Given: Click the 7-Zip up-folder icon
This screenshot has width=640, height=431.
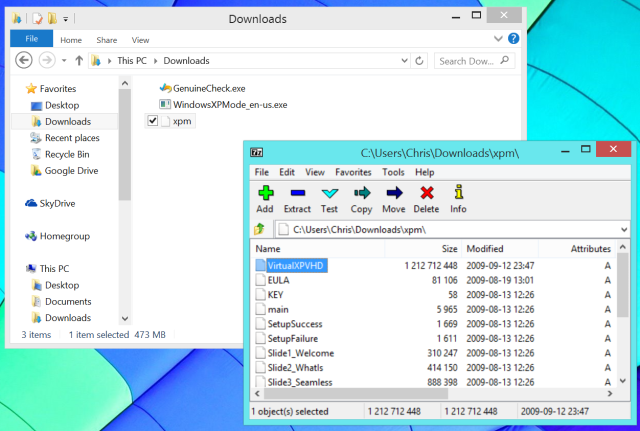Looking at the screenshot, I should point(261,229).
